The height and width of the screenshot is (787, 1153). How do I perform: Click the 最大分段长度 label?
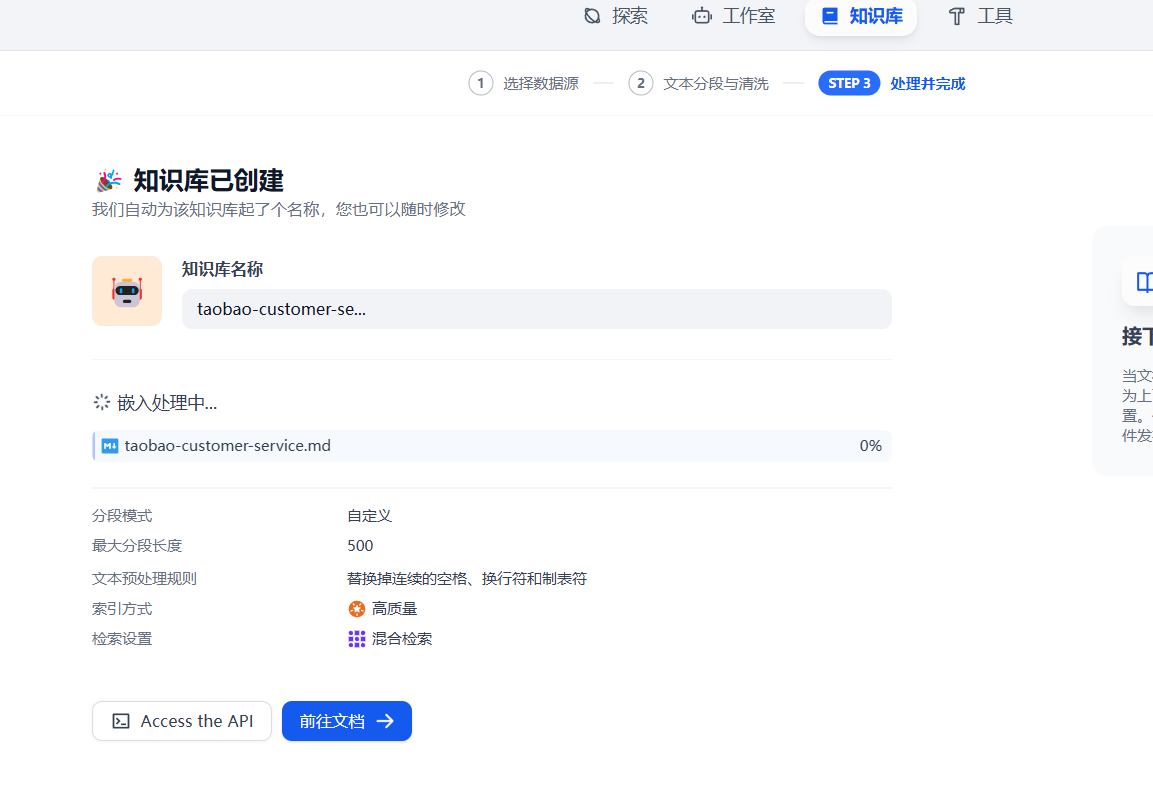(x=137, y=546)
